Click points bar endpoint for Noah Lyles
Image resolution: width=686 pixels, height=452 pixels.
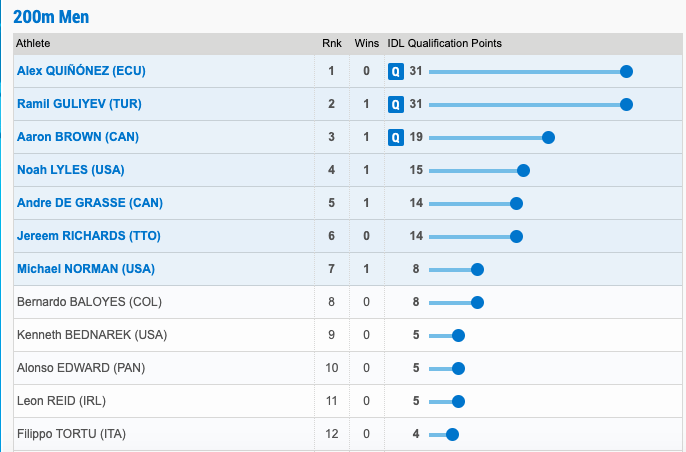(x=523, y=170)
